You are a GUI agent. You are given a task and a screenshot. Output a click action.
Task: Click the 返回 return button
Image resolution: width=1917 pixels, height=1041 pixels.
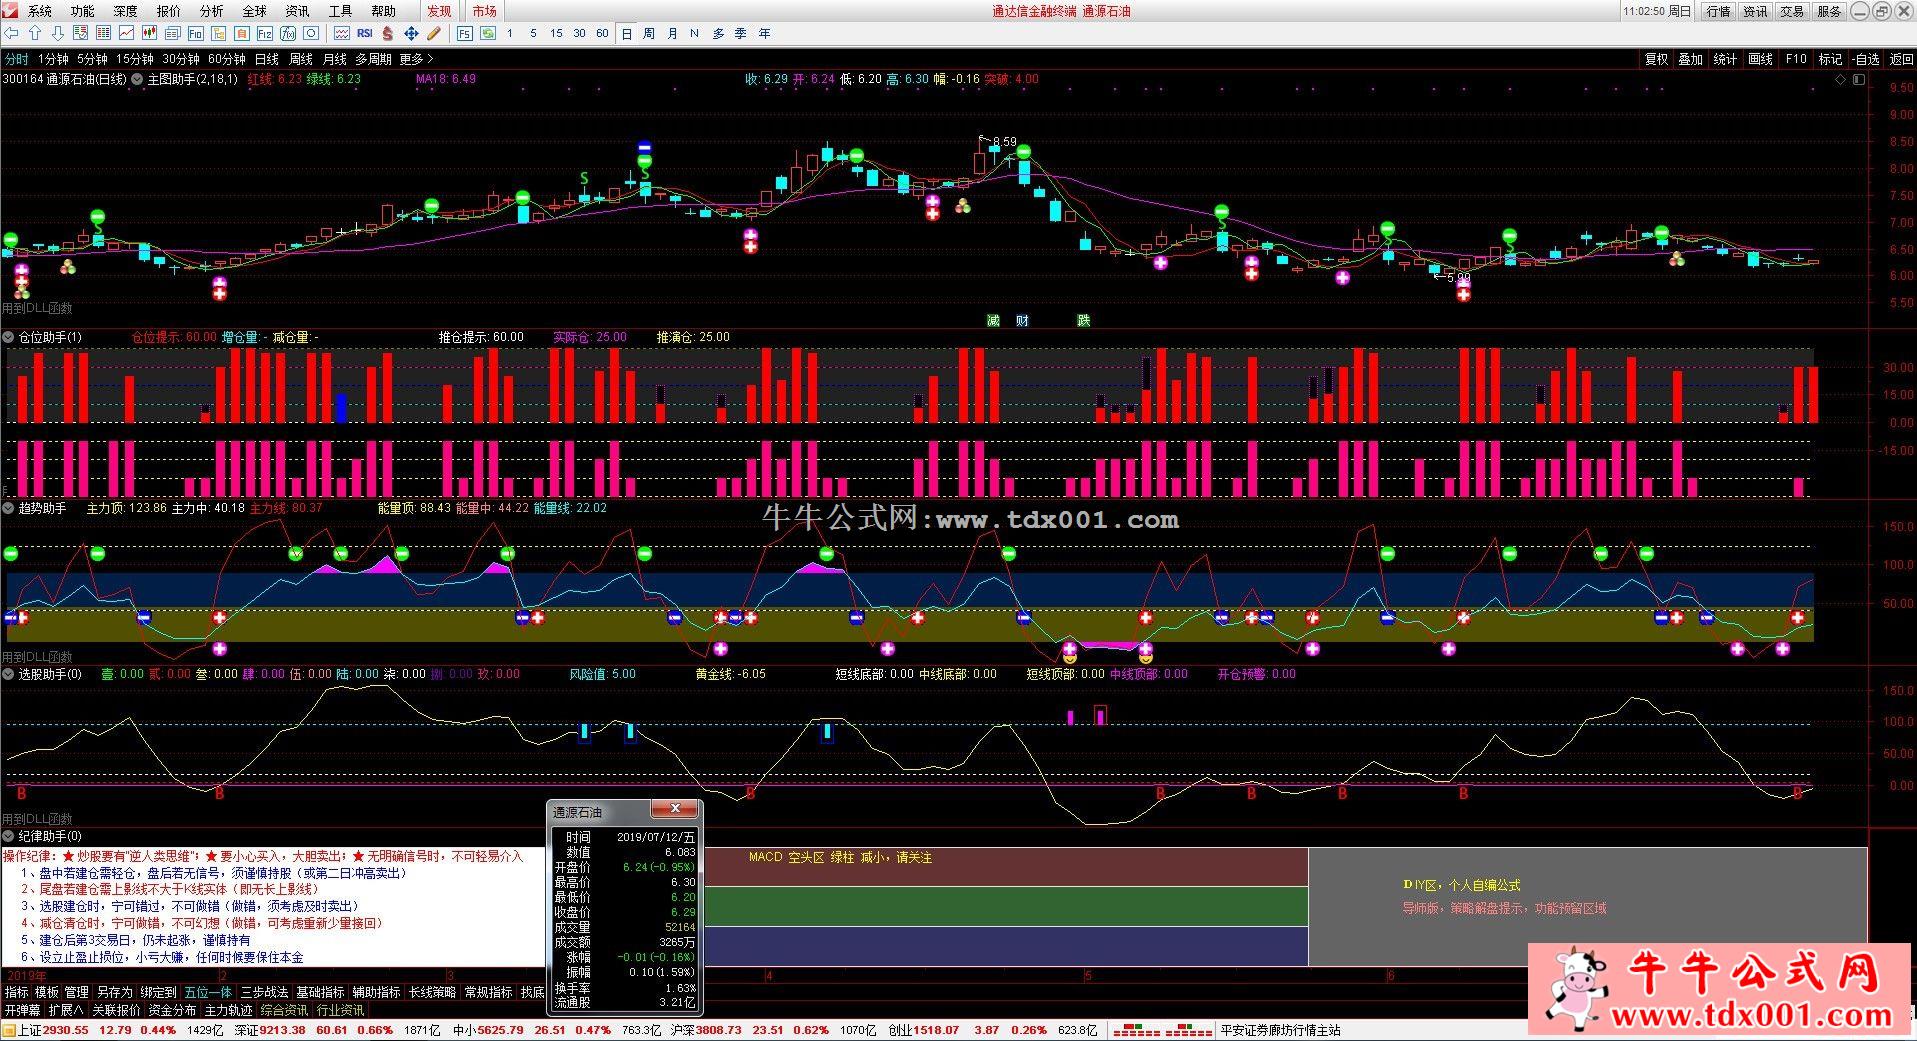point(1901,59)
